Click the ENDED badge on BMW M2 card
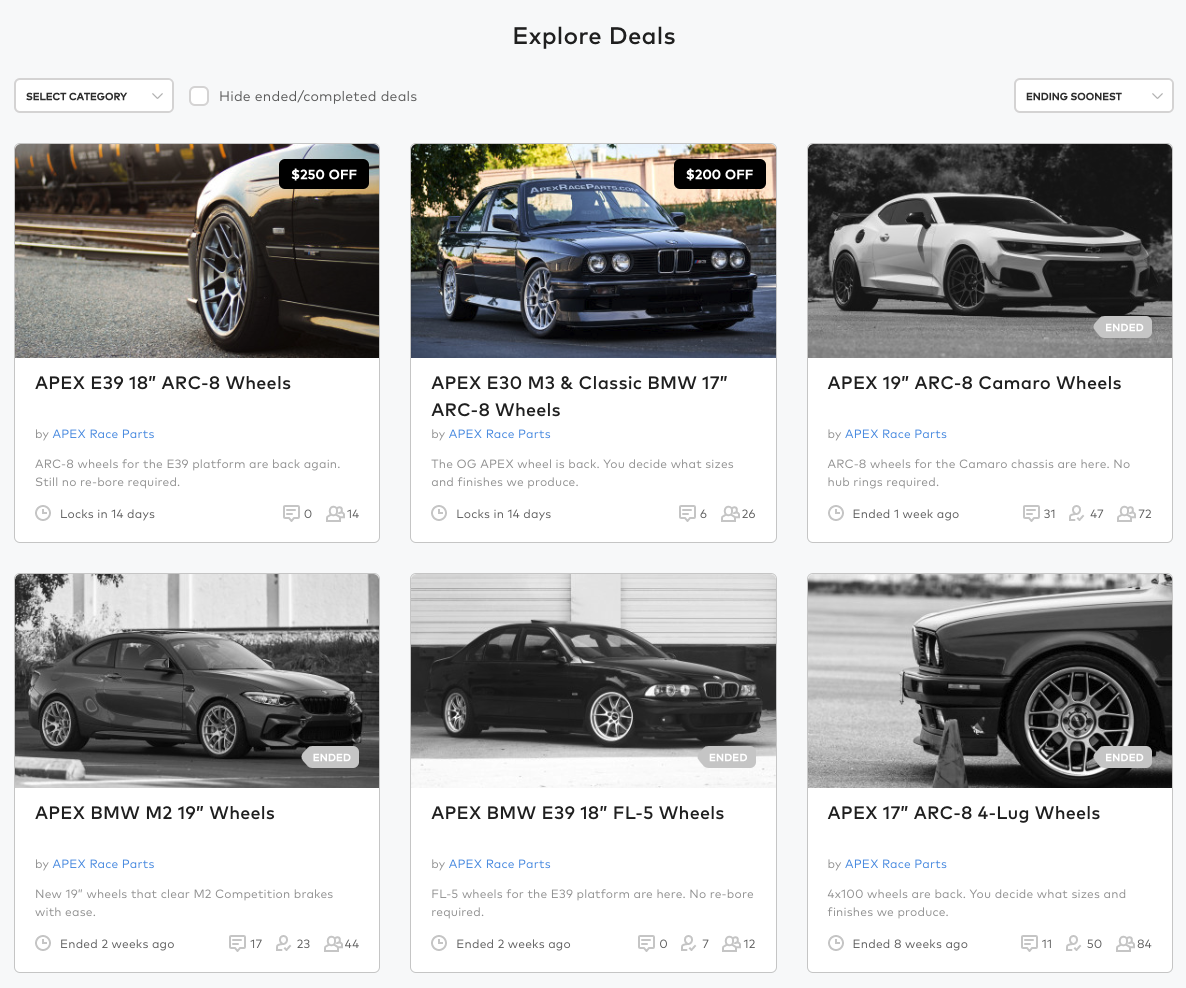This screenshot has height=988, width=1186. tap(331, 757)
